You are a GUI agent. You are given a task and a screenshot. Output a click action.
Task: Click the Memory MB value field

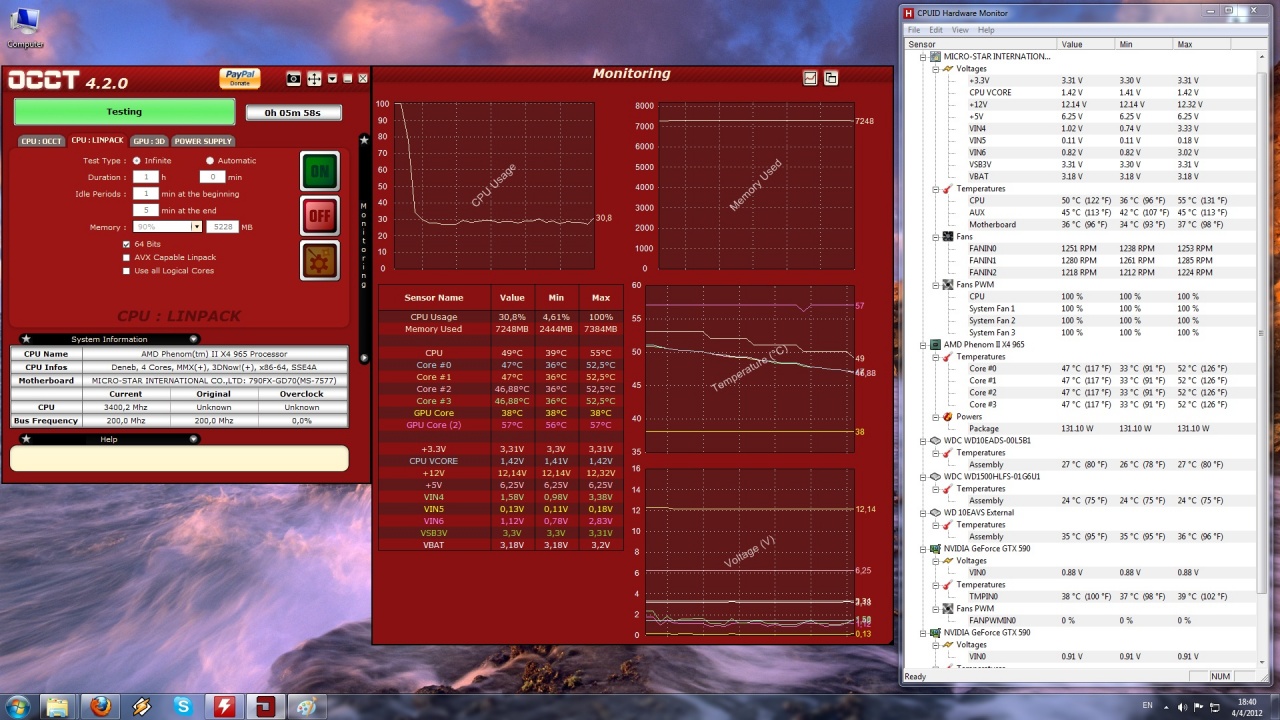[x=223, y=227]
